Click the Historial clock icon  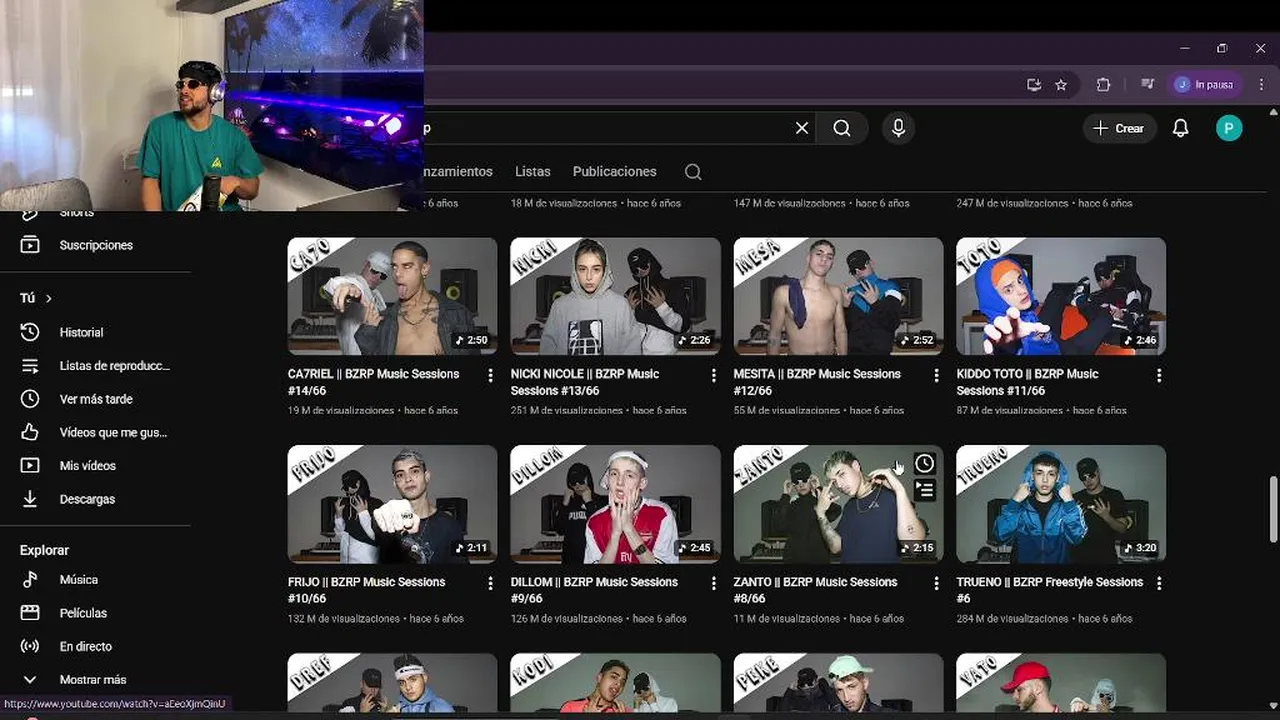30,332
